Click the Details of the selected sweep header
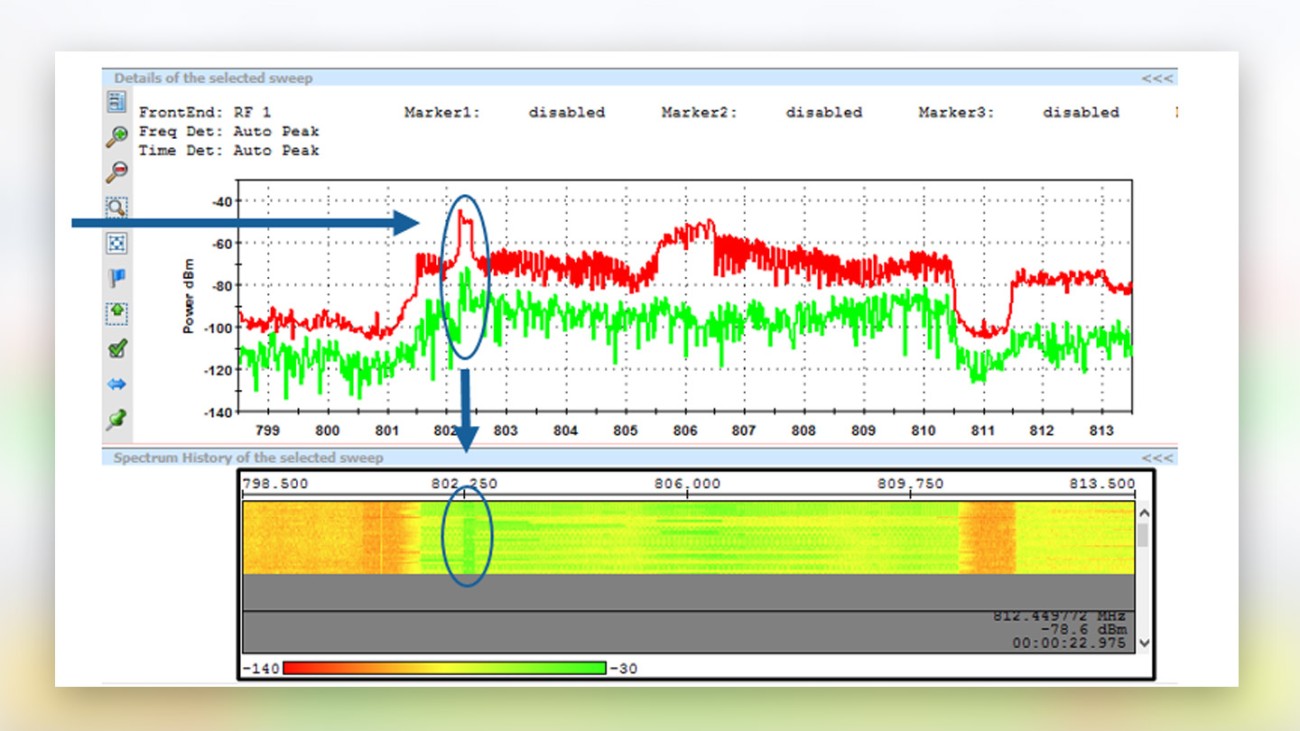The width and height of the screenshot is (1300, 731). pyautogui.click(x=215, y=77)
